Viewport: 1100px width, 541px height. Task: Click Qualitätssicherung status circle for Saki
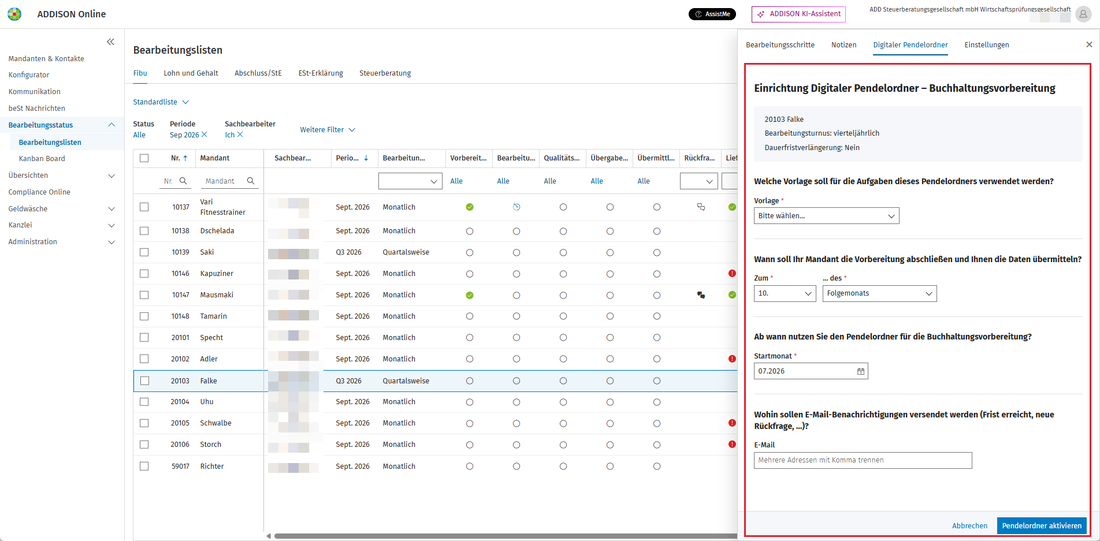(x=563, y=252)
